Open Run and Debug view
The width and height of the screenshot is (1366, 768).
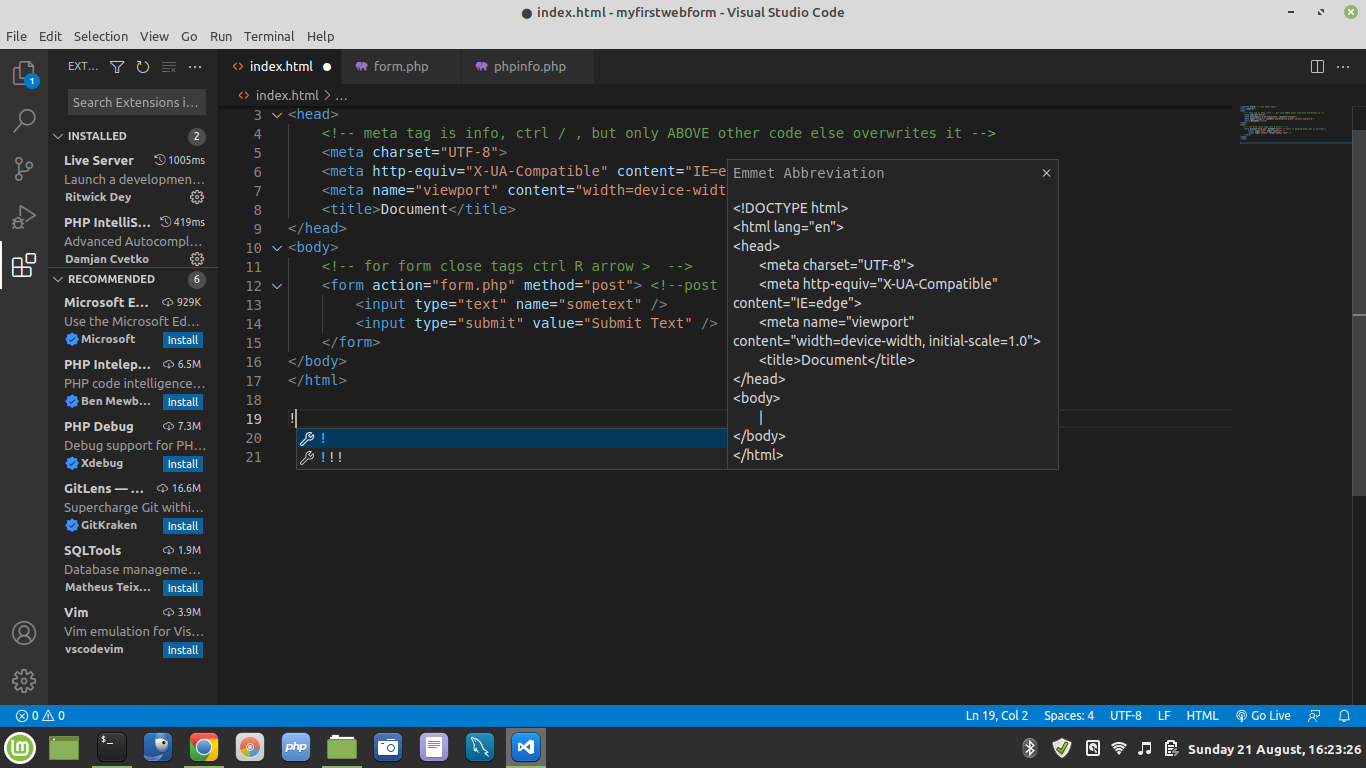click(24, 217)
